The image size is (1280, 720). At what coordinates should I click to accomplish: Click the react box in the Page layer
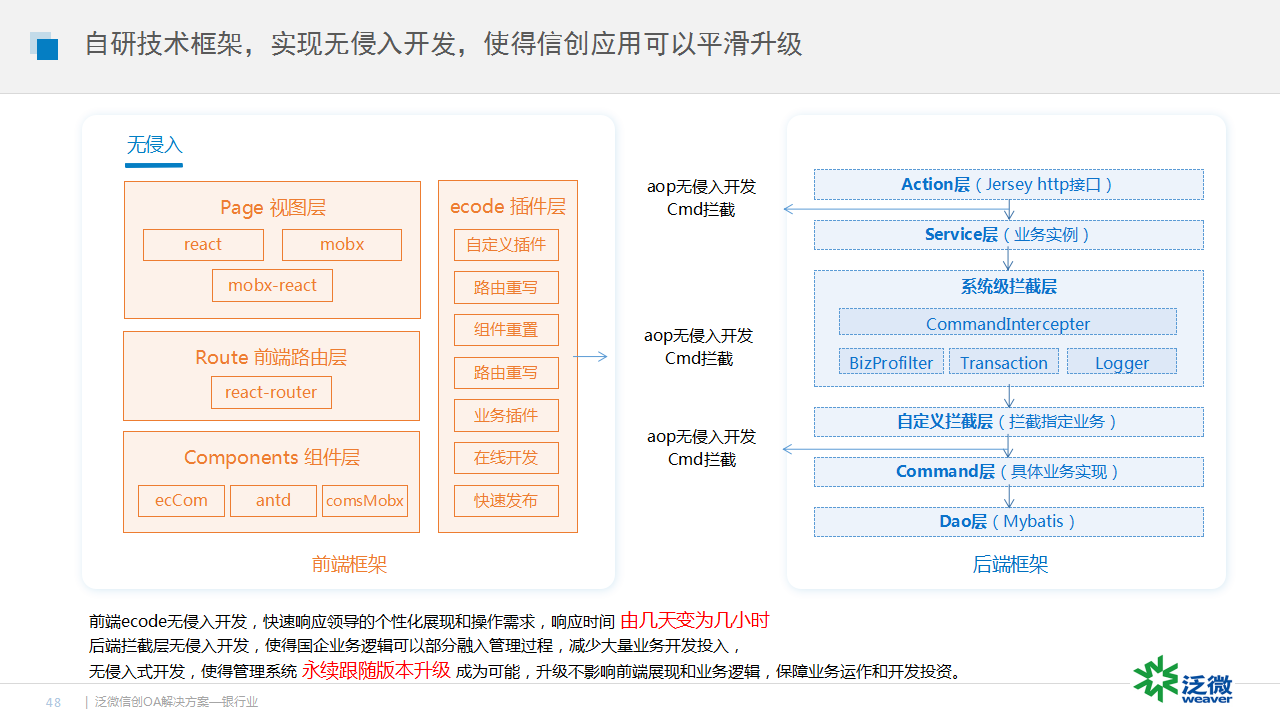click(203, 245)
